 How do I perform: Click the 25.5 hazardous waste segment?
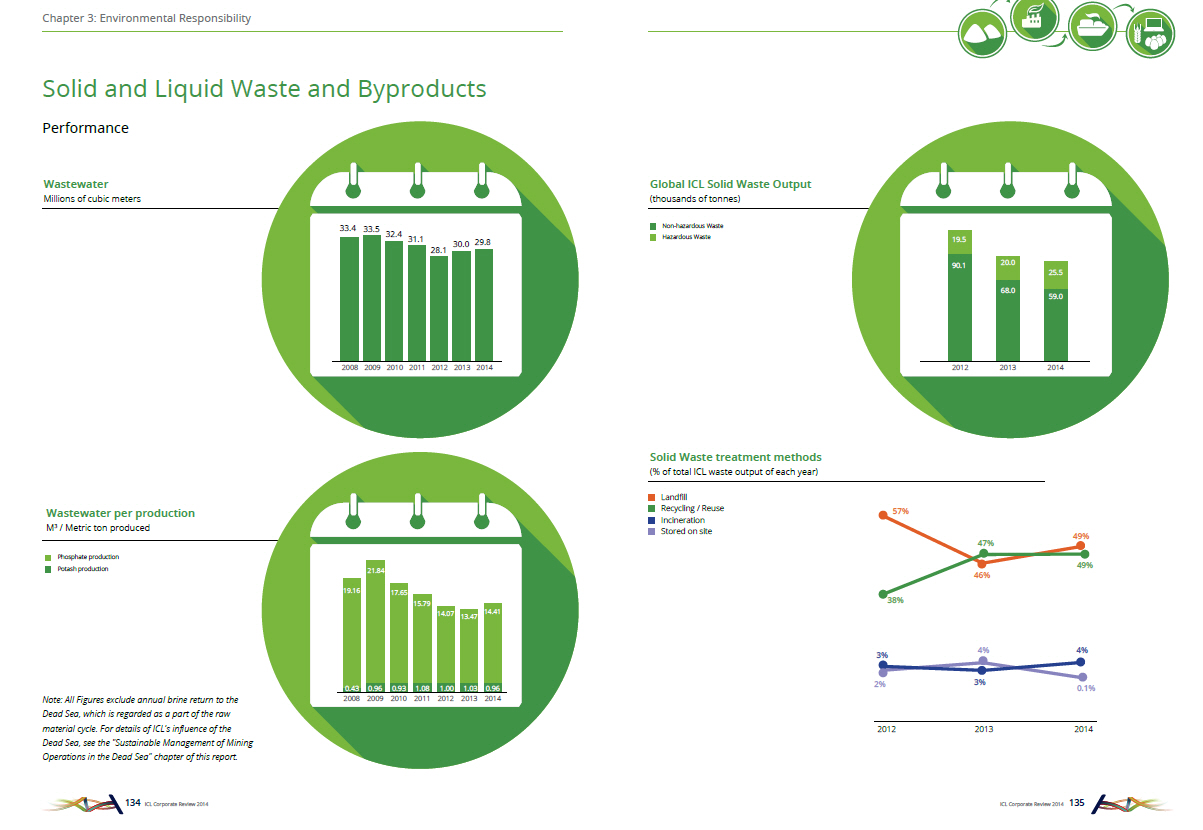click(1056, 275)
